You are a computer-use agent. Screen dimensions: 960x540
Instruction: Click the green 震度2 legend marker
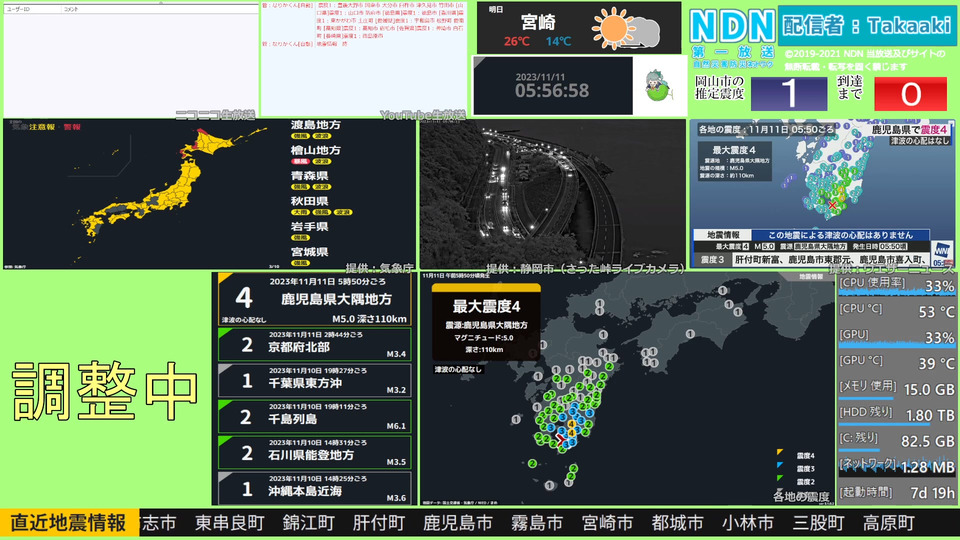click(780, 478)
